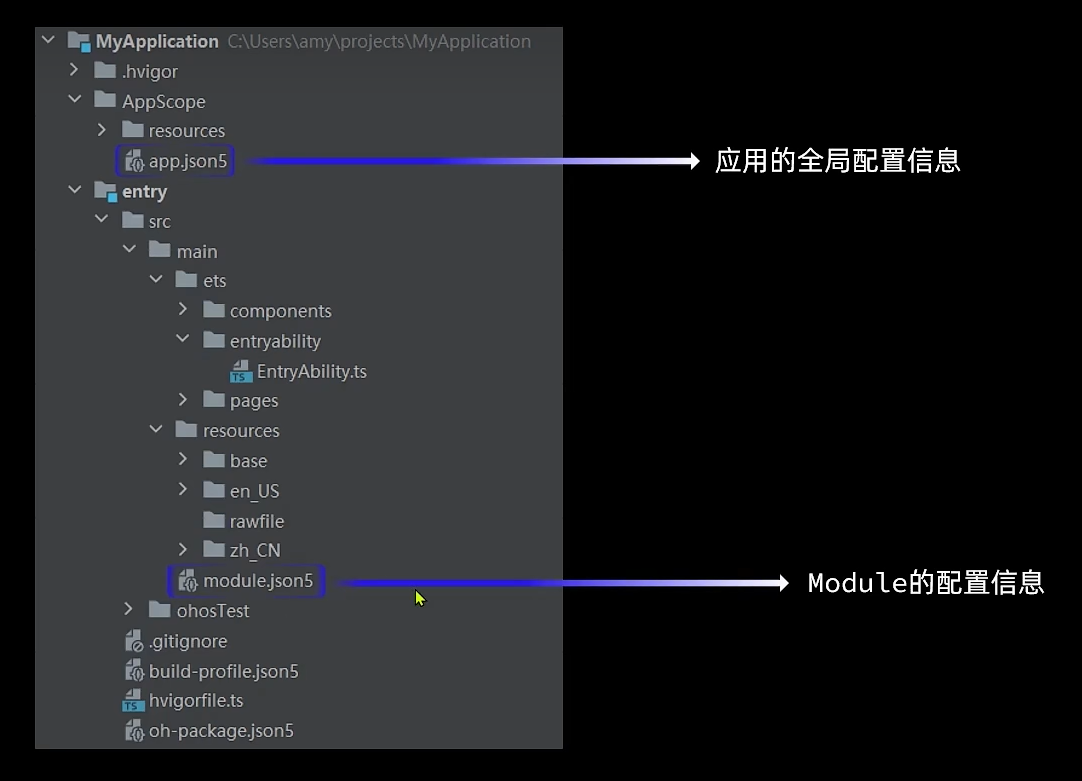Expand the components folder
Image resolution: width=1082 pixels, height=781 pixels.
coord(182,311)
